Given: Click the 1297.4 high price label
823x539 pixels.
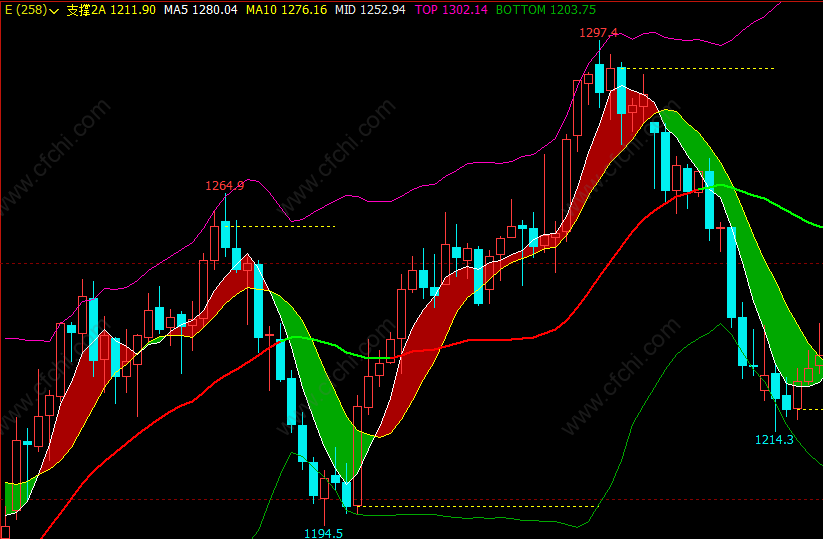Looking at the screenshot, I should 598,33.
